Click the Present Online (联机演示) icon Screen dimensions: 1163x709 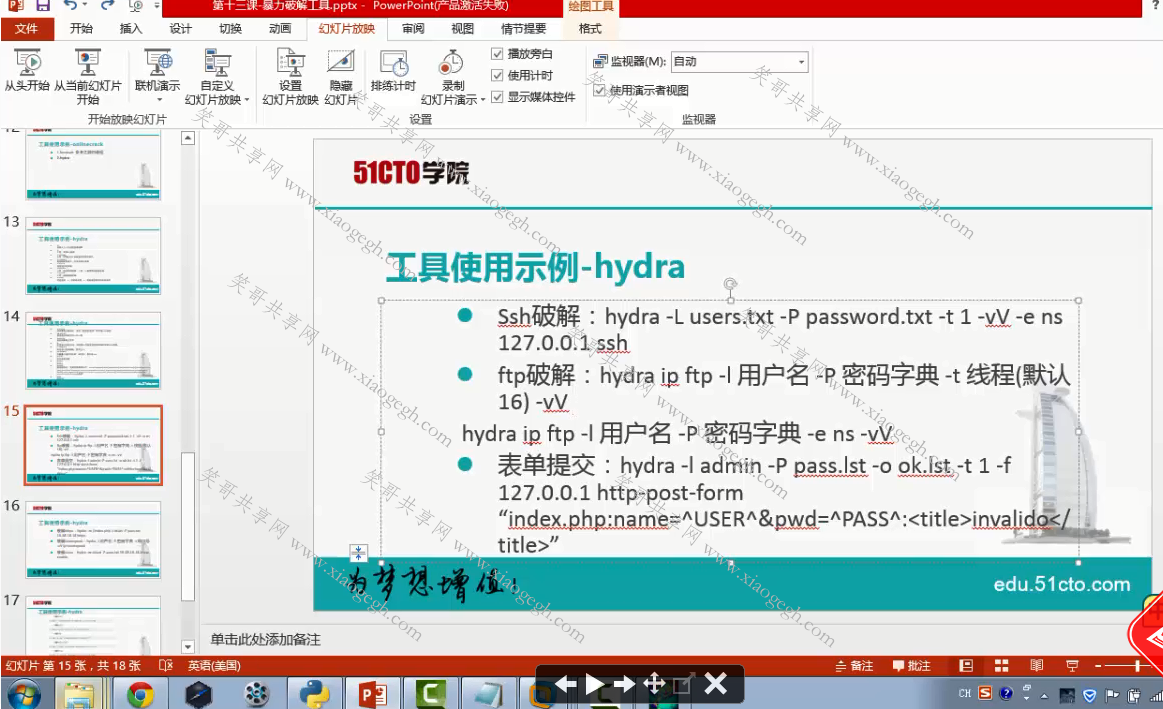click(x=158, y=63)
